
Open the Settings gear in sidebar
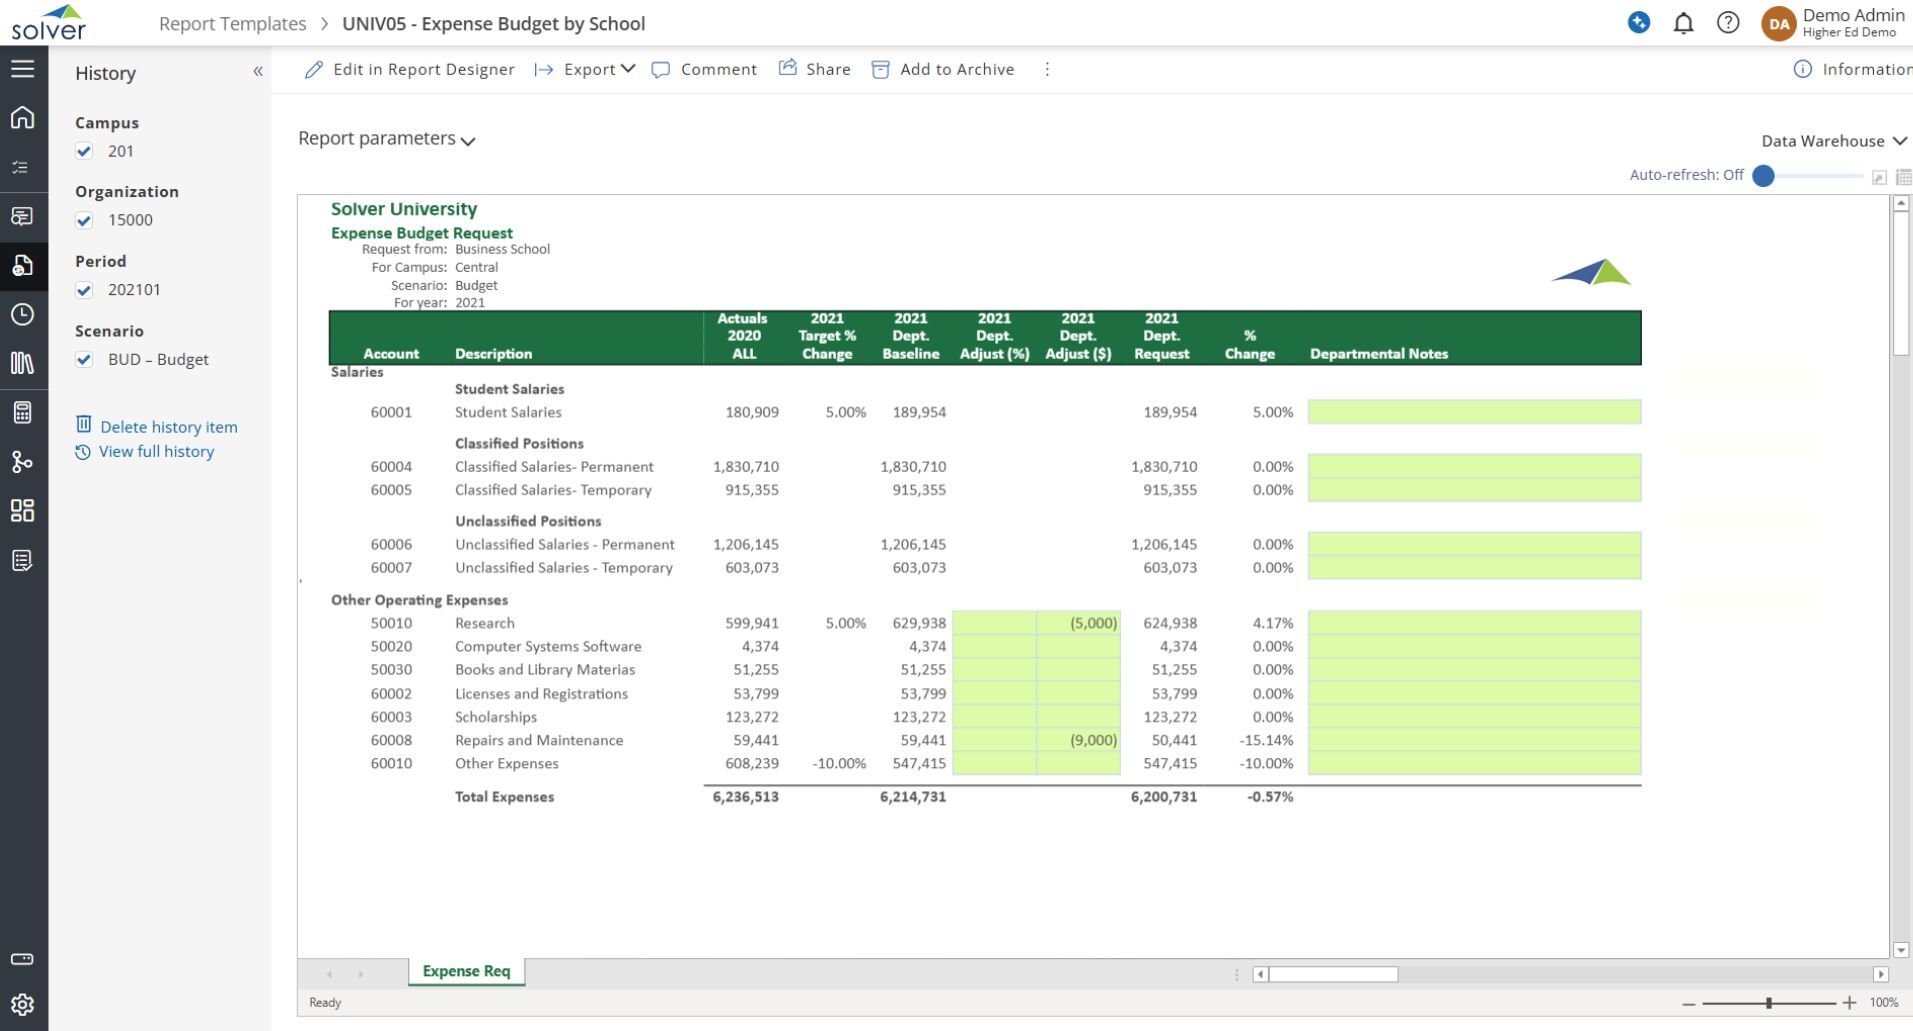22,1004
